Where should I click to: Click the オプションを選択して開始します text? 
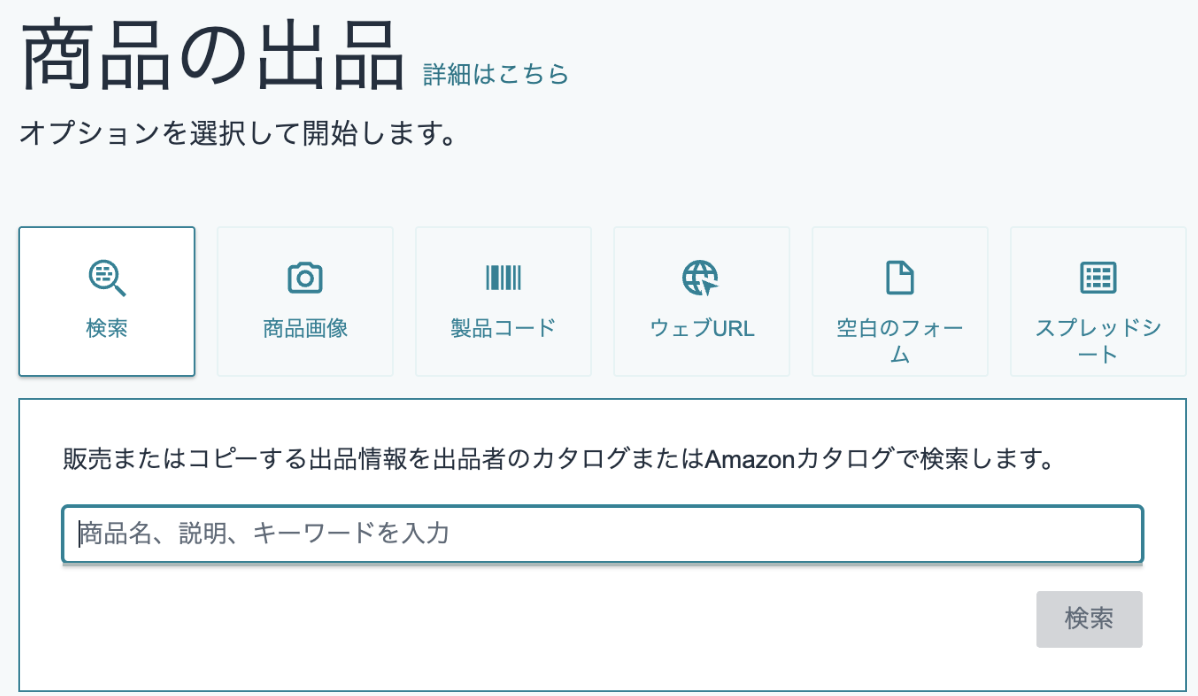[238, 134]
